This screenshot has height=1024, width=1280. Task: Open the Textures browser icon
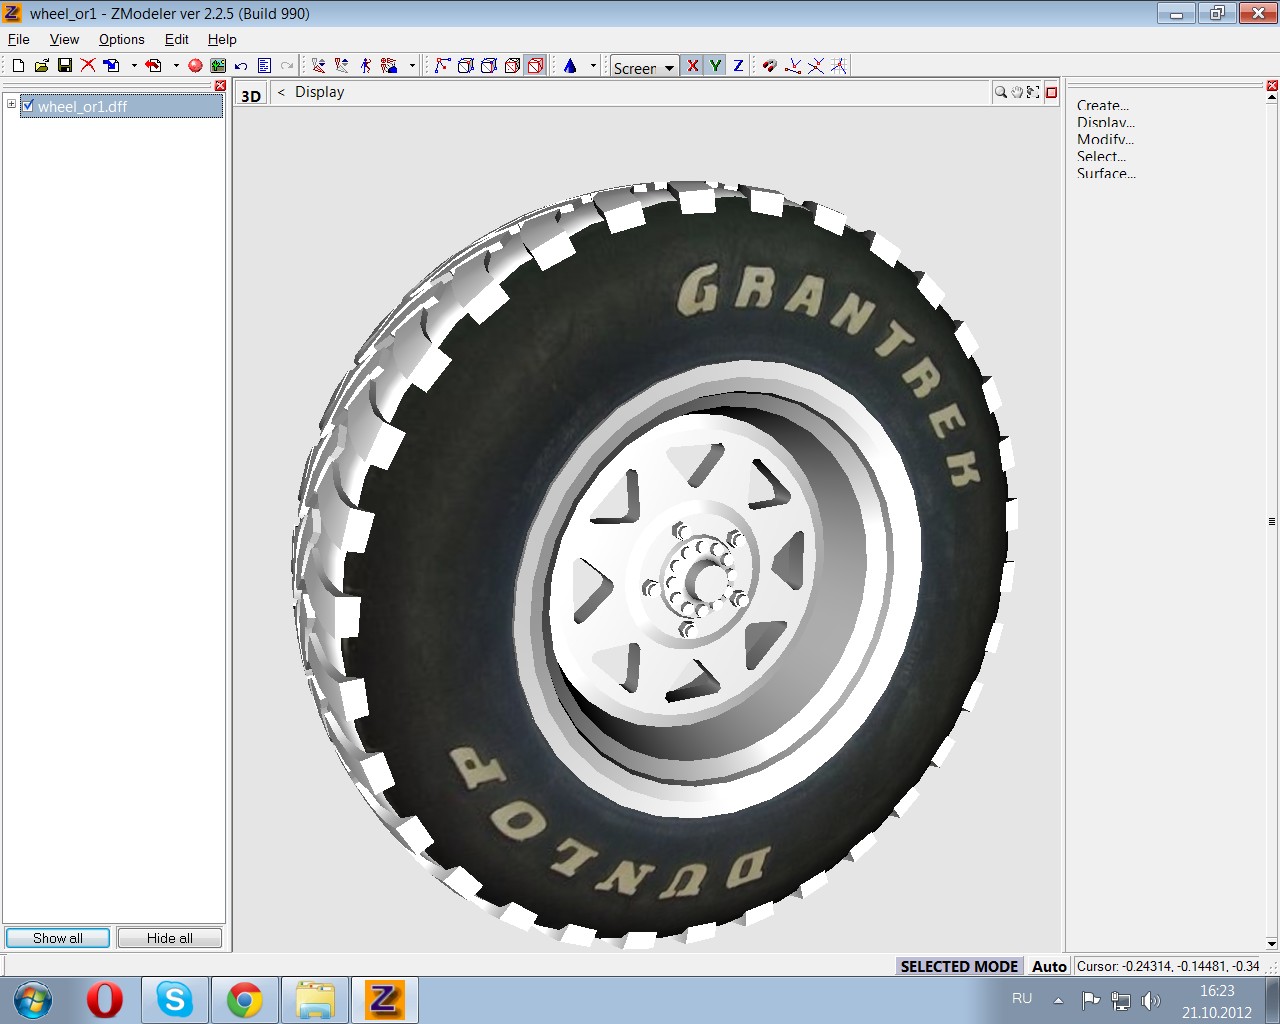[x=218, y=66]
